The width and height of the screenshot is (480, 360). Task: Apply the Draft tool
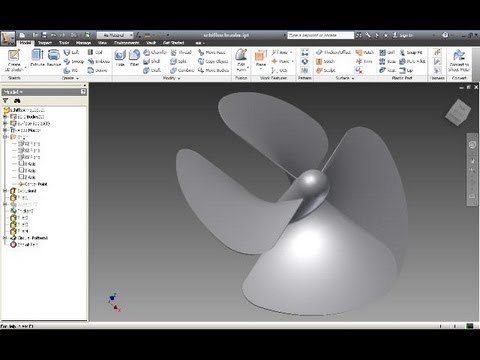(x=152, y=70)
